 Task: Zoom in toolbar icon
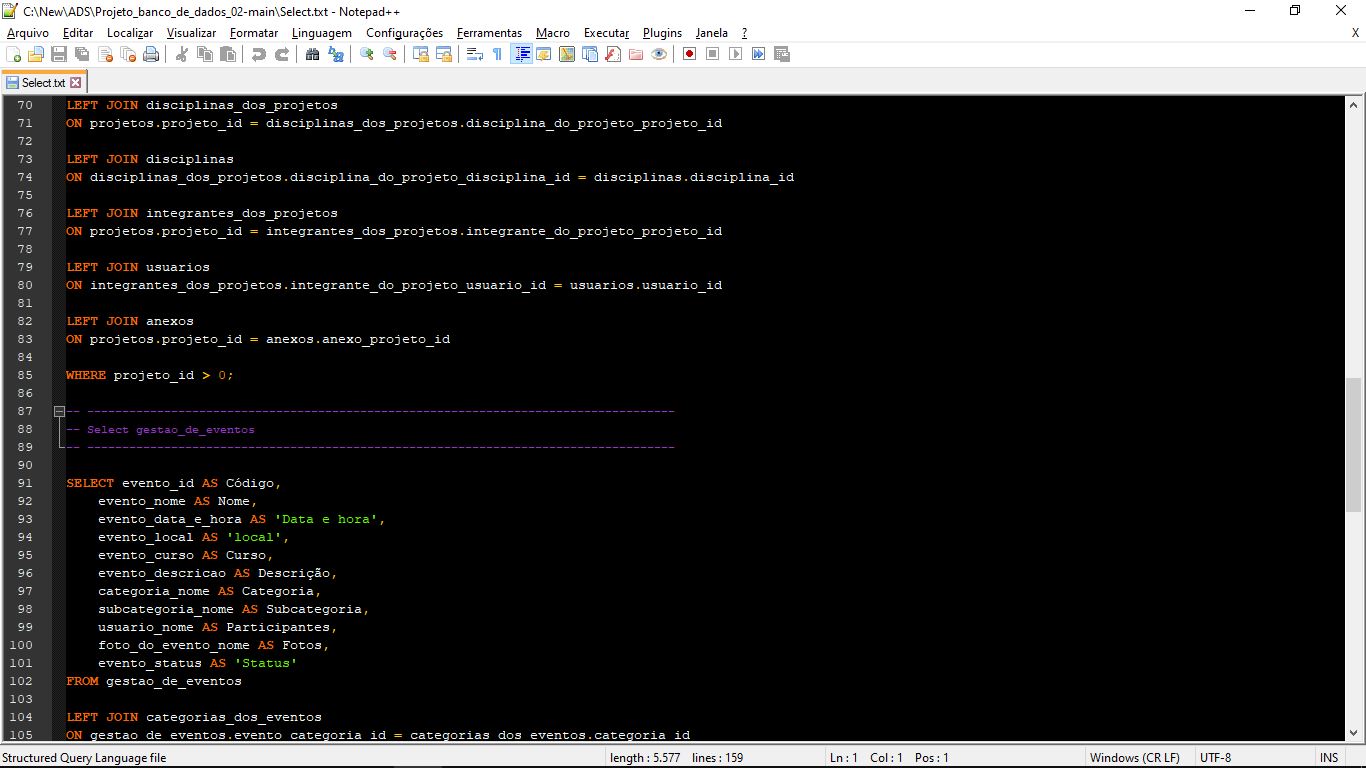(x=367, y=54)
